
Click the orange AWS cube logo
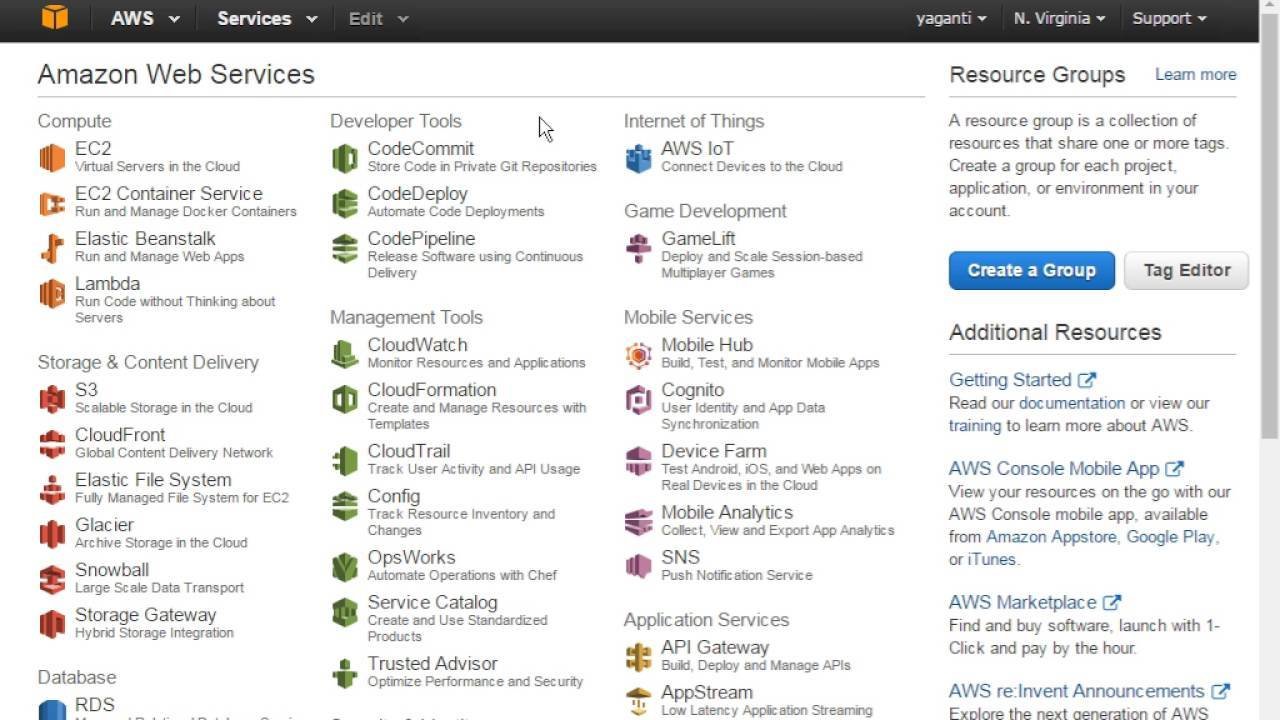click(x=55, y=18)
